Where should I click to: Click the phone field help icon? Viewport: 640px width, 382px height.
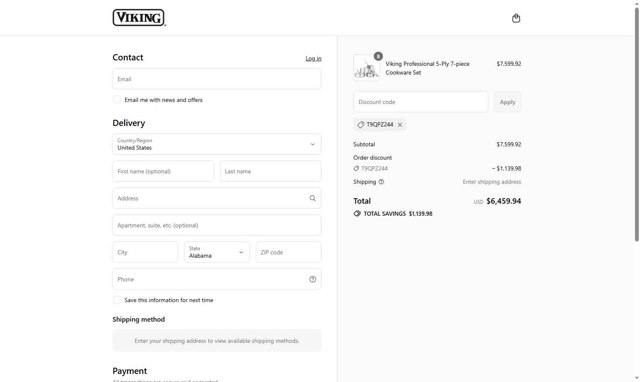coord(312,279)
